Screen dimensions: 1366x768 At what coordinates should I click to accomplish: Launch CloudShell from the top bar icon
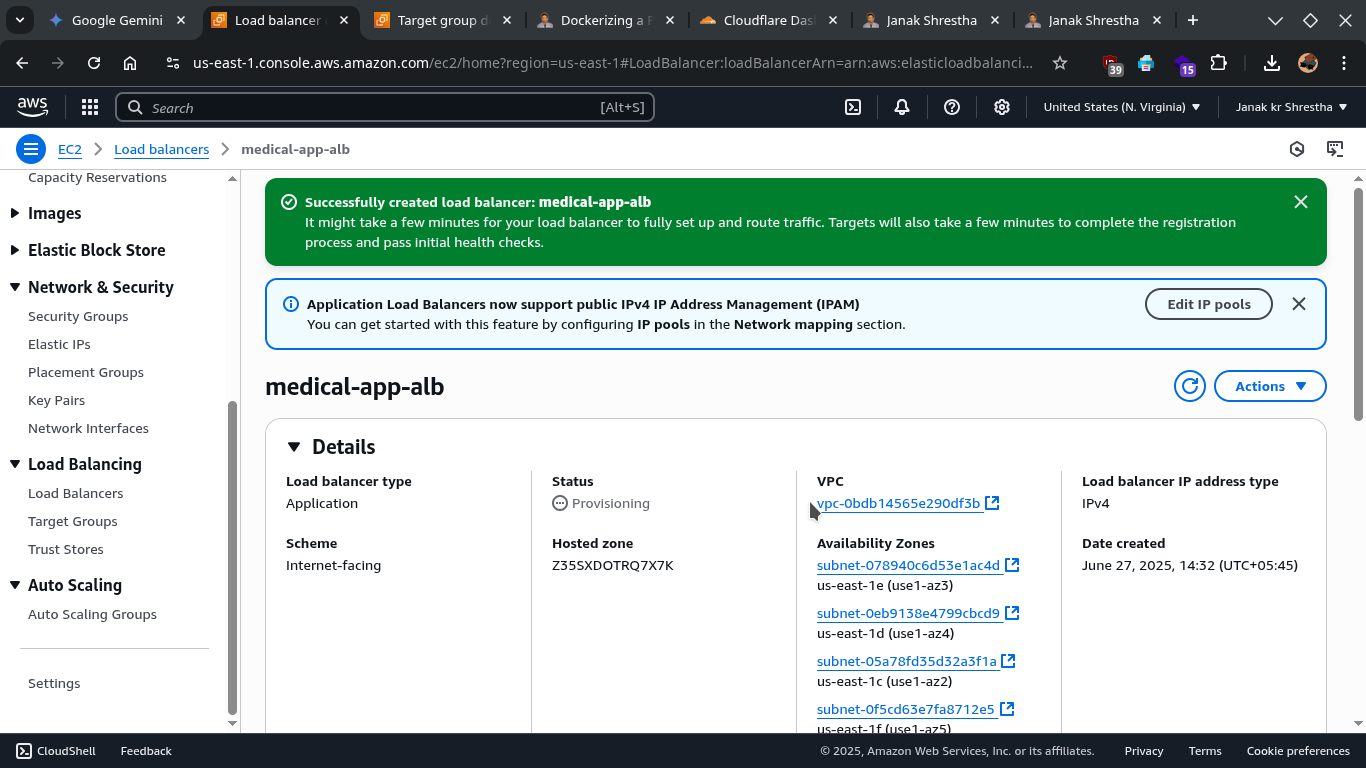[853, 107]
